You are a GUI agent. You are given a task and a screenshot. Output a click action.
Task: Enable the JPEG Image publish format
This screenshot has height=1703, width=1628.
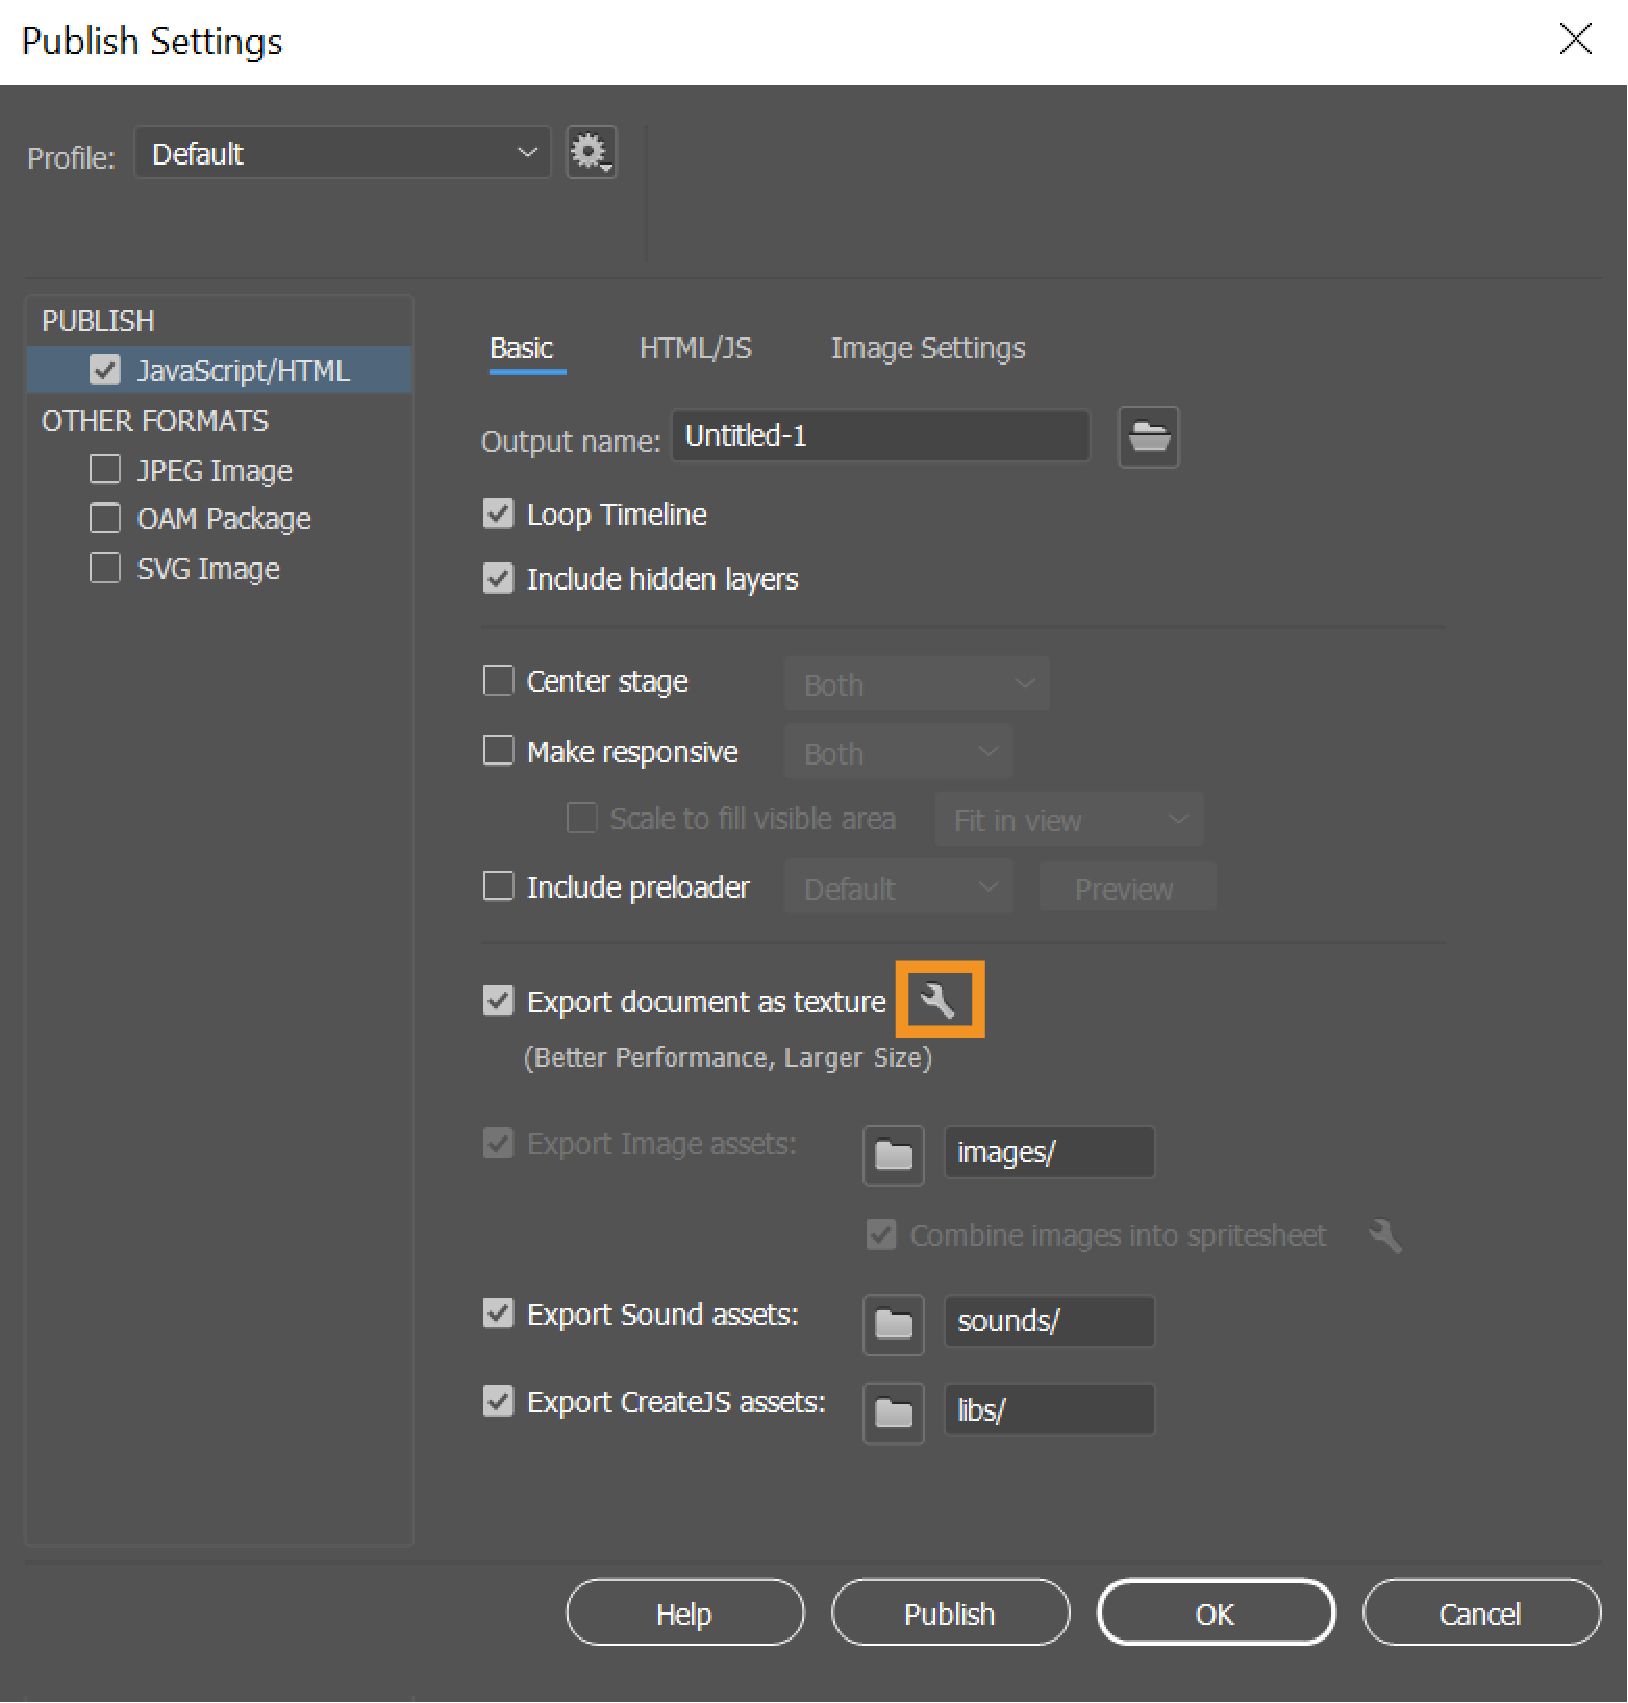pos(105,469)
